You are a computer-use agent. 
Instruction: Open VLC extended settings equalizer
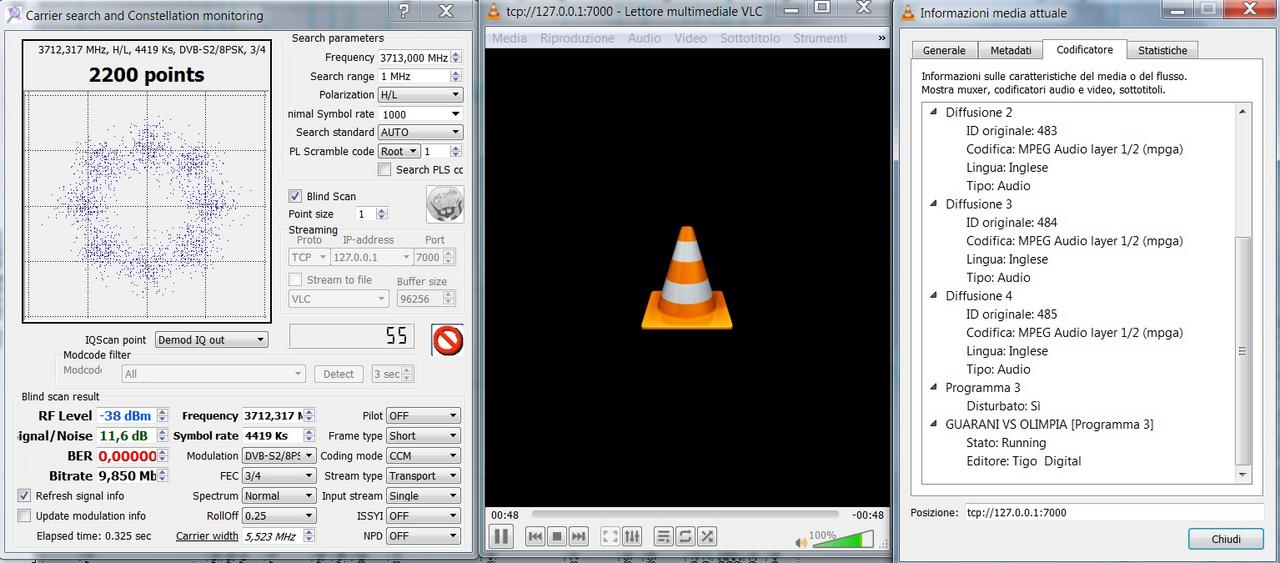pos(632,537)
